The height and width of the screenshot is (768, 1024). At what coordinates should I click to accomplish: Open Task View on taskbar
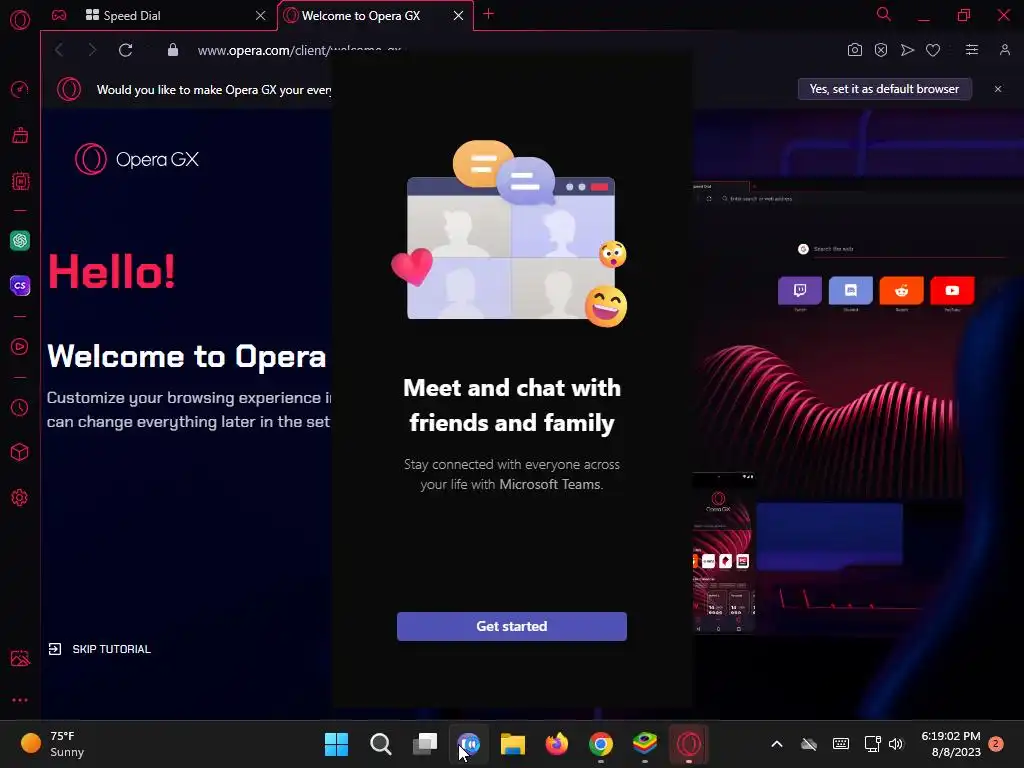coord(424,744)
